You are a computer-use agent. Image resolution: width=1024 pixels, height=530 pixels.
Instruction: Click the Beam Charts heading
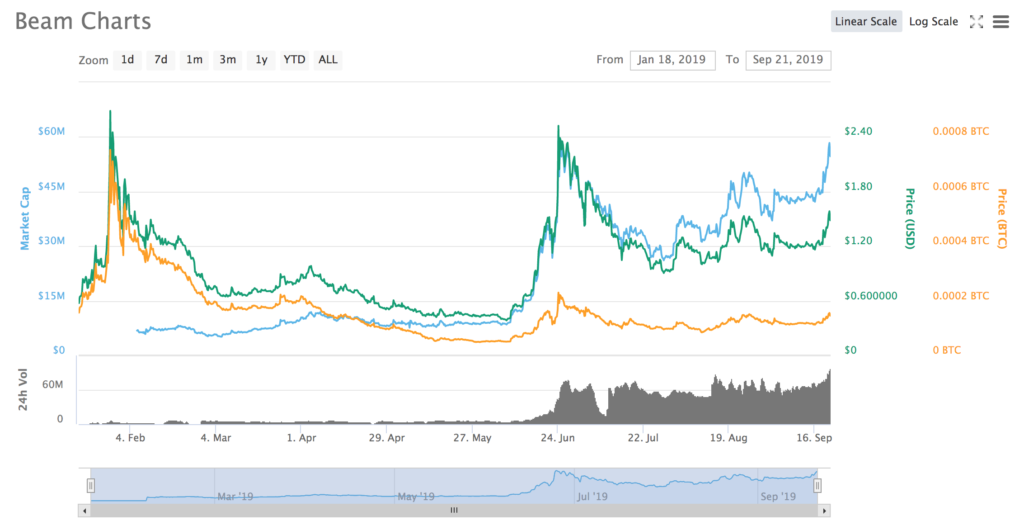[83, 22]
